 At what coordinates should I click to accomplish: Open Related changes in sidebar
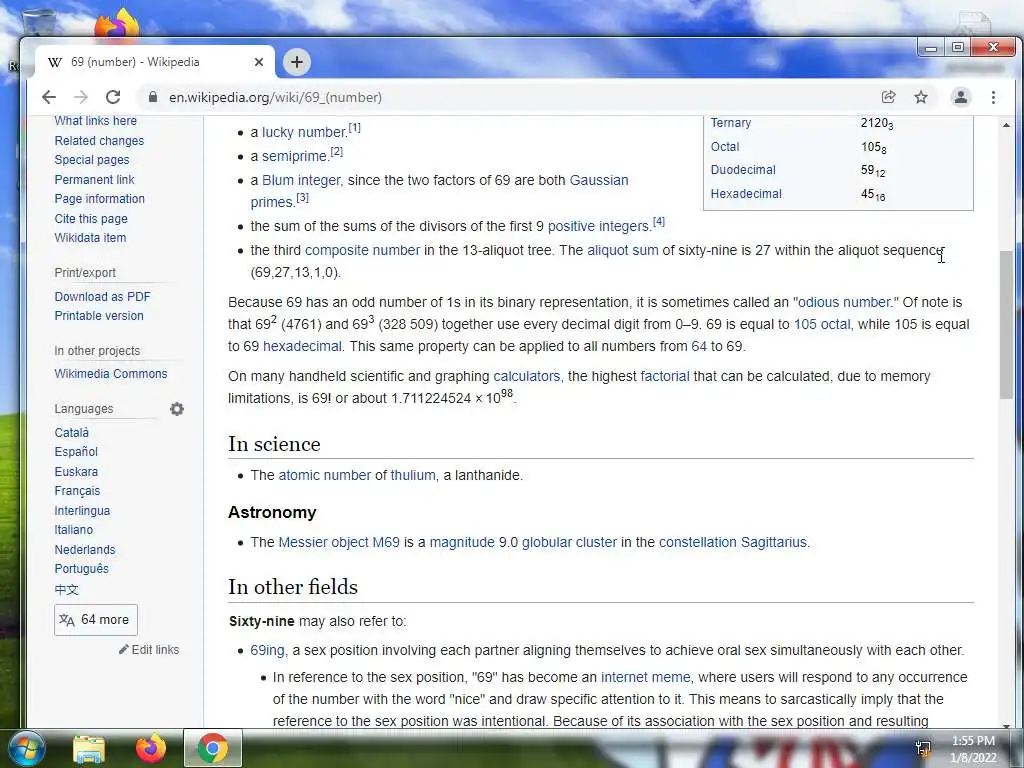pyautogui.click(x=99, y=140)
